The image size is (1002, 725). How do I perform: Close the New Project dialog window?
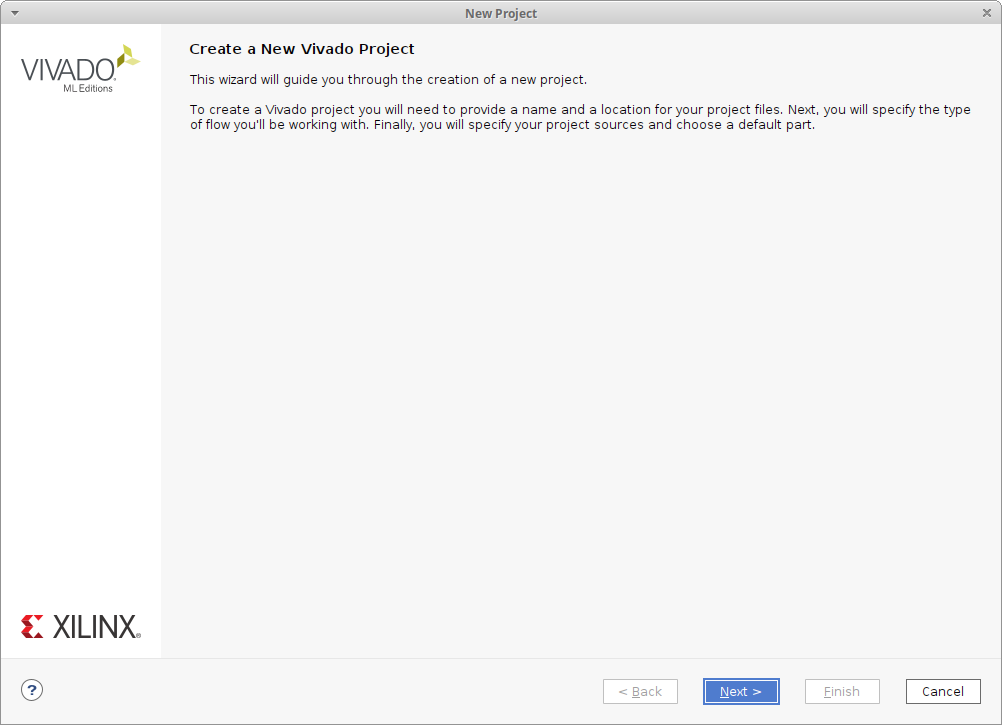click(987, 13)
